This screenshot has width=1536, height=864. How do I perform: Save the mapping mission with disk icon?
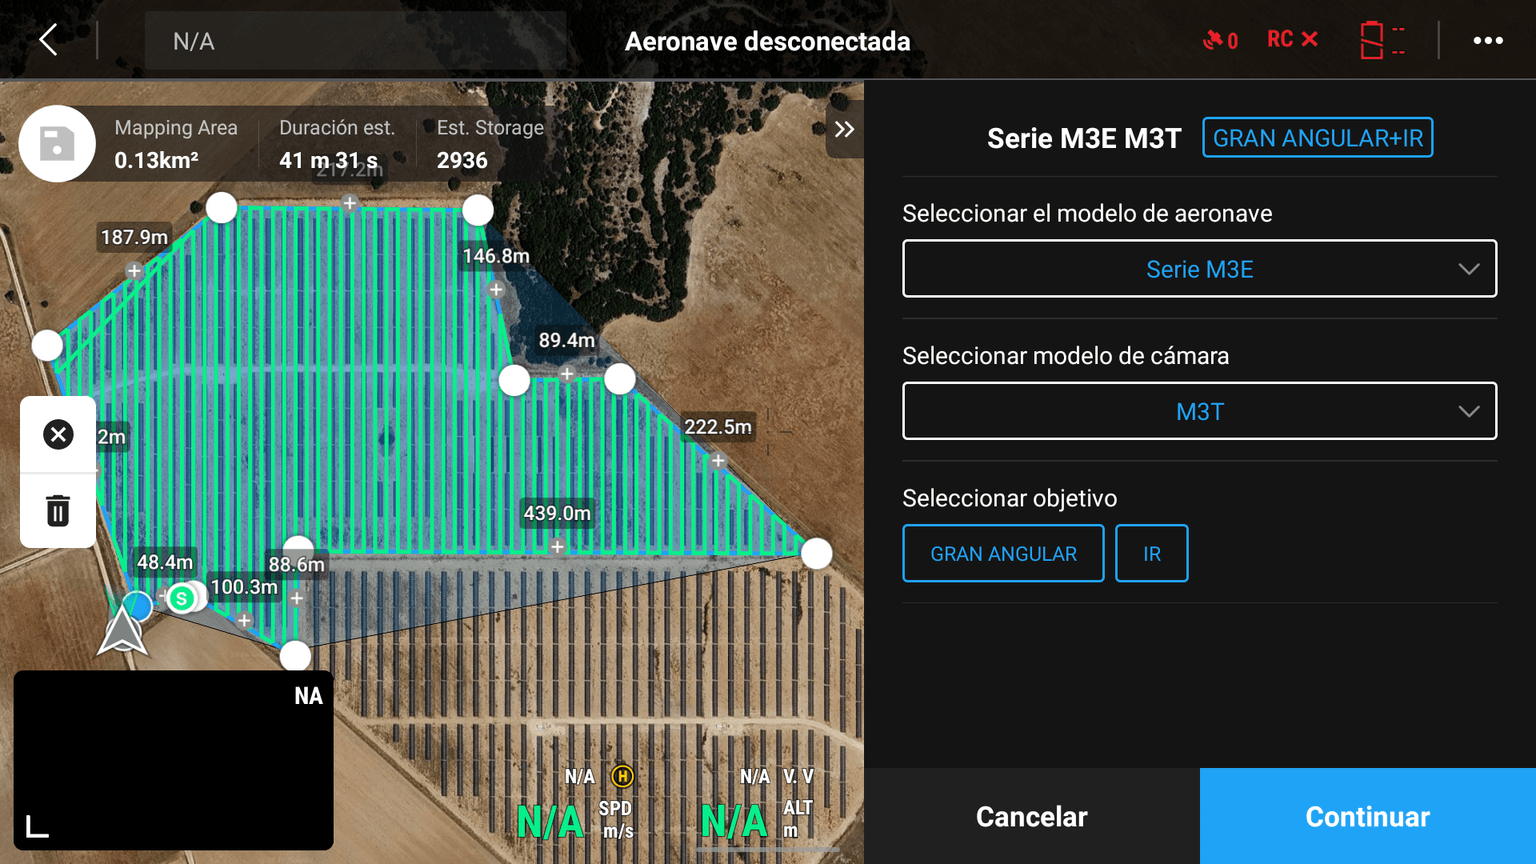[x=57, y=143]
